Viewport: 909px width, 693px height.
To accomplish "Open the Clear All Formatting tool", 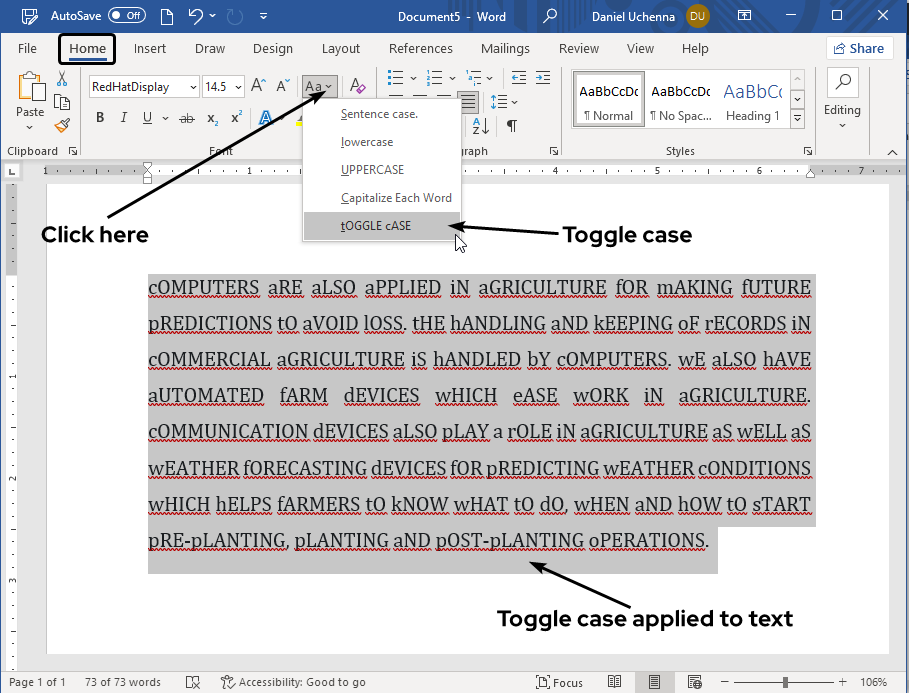I will click(x=357, y=85).
